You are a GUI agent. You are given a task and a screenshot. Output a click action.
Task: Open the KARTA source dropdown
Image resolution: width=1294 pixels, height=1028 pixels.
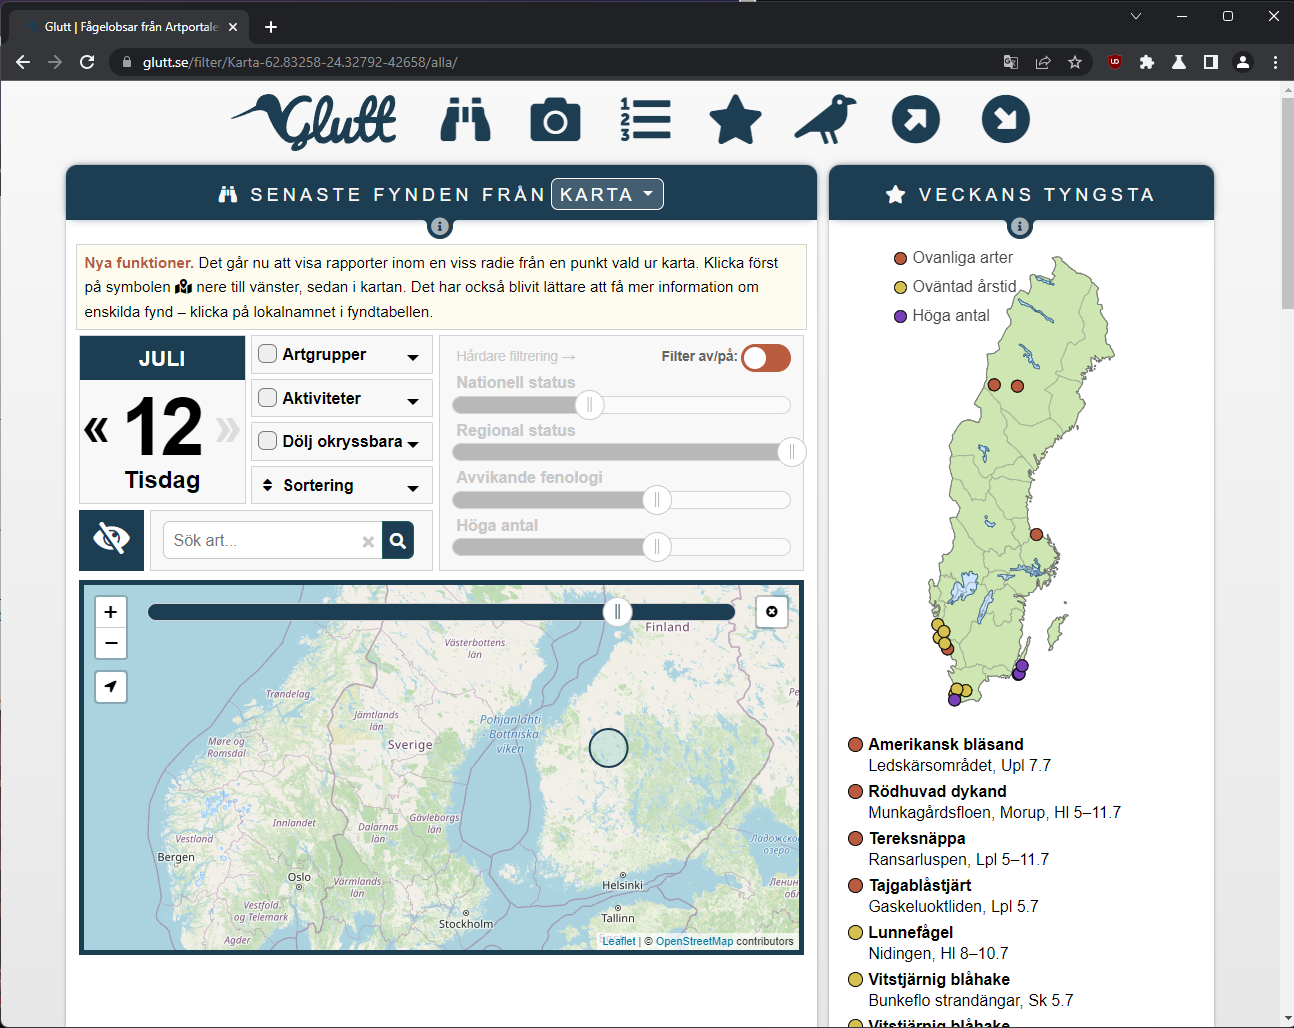point(607,194)
